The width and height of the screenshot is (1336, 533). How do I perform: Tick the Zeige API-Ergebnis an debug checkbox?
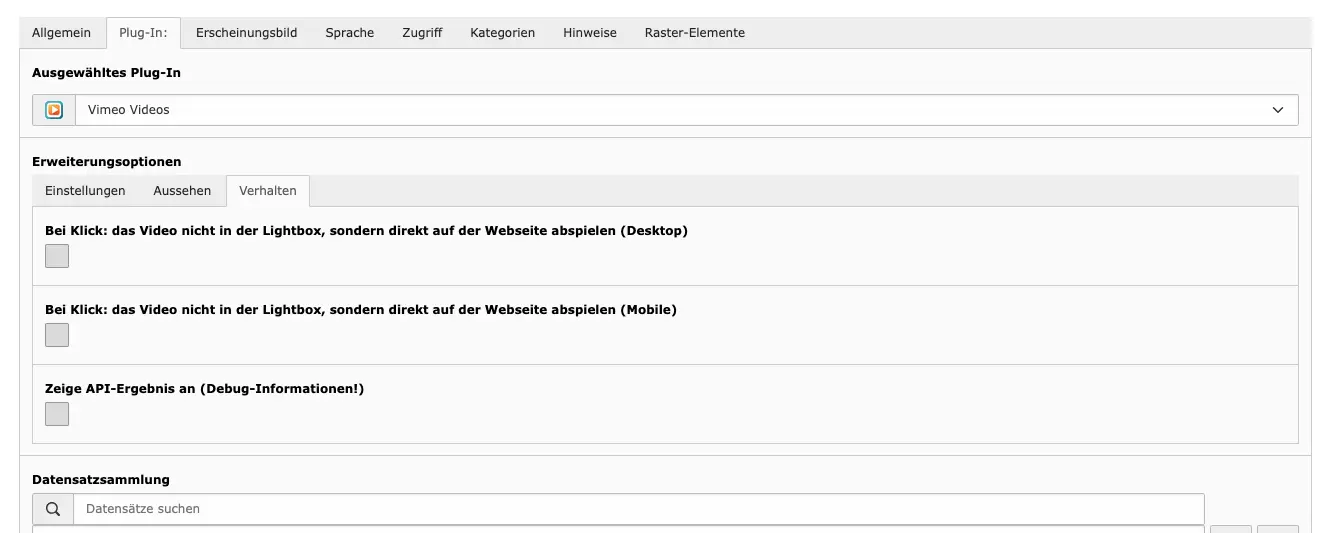(57, 414)
